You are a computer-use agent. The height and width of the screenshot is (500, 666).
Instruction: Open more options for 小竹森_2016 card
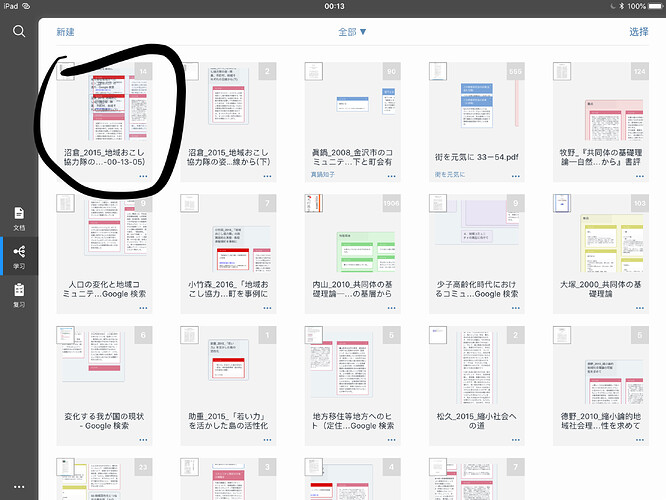267,308
